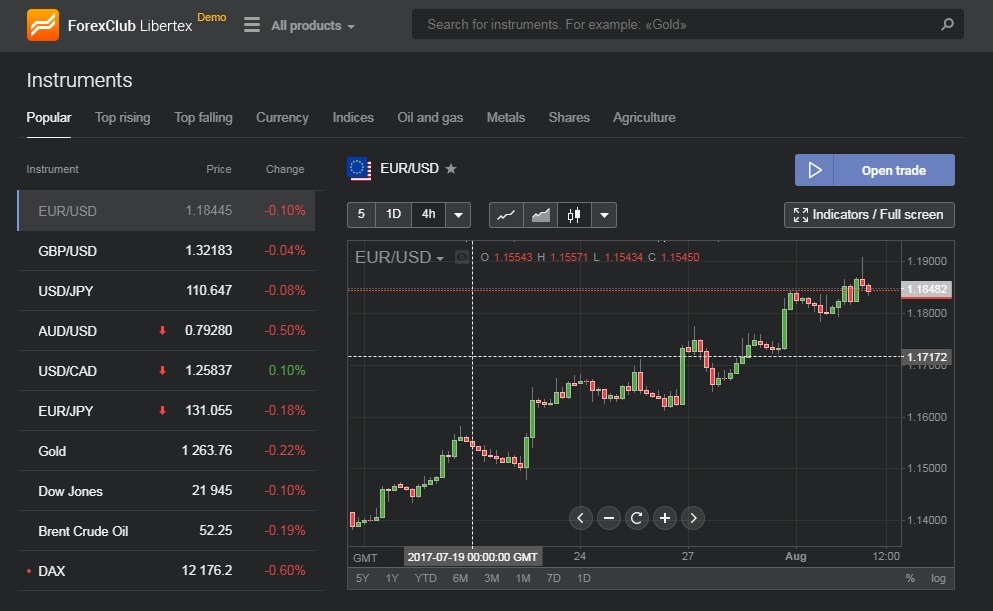The width and height of the screenshot is (993, 611).
Task: Switch to the Popular tab
Action: point(49,118)
